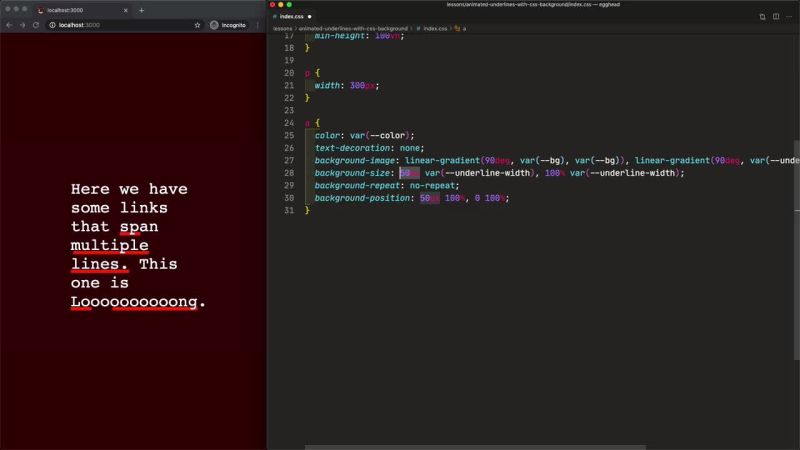Open the Incognito profile indicator
Image resolution: width=800 pixels, height=450 pixels.
coord(228,25)
